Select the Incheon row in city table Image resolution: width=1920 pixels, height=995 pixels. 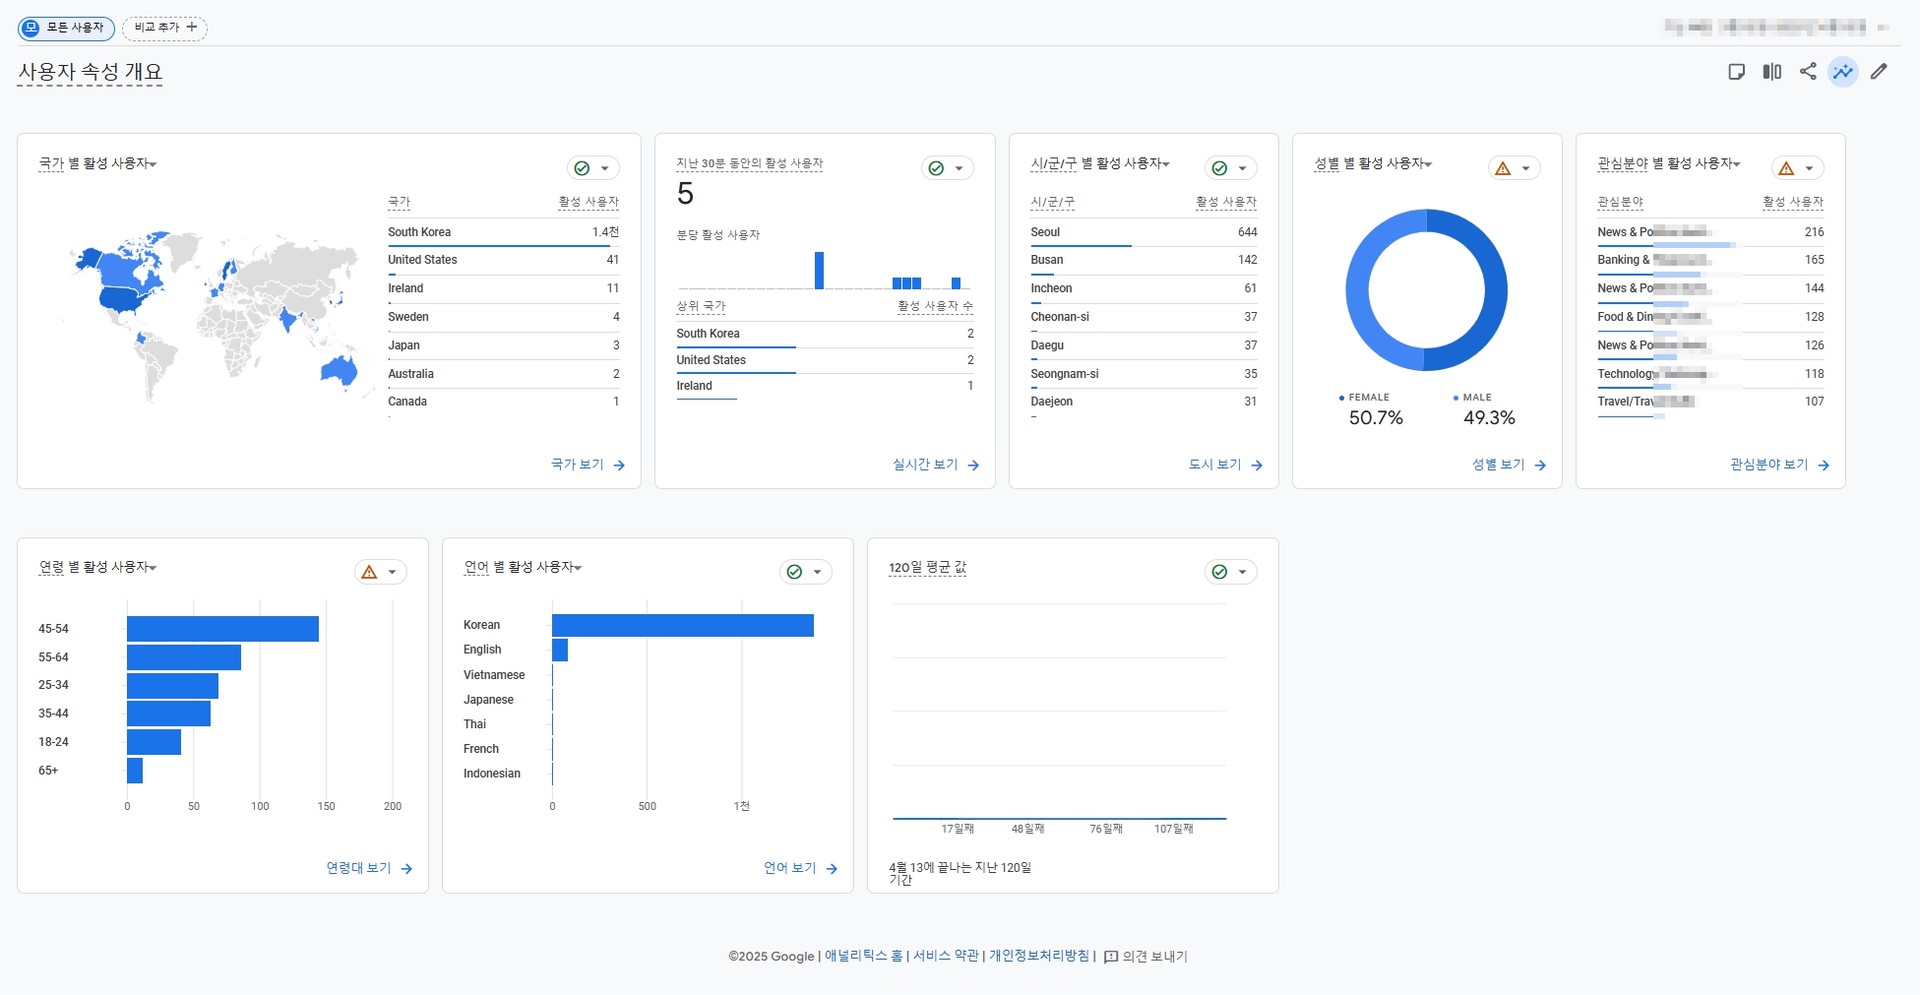point(1144,289)
